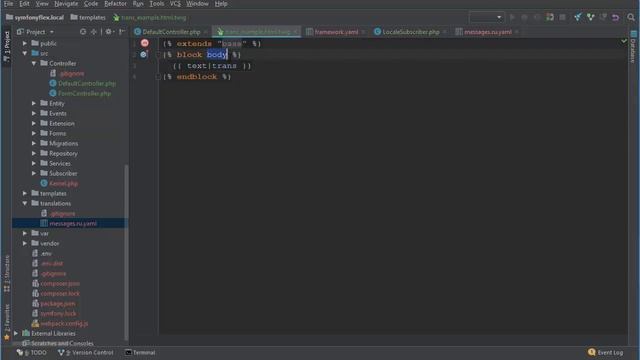Screen dimensions: 640x360
Task: Expand the Subscriber folder
Action: 34,173
